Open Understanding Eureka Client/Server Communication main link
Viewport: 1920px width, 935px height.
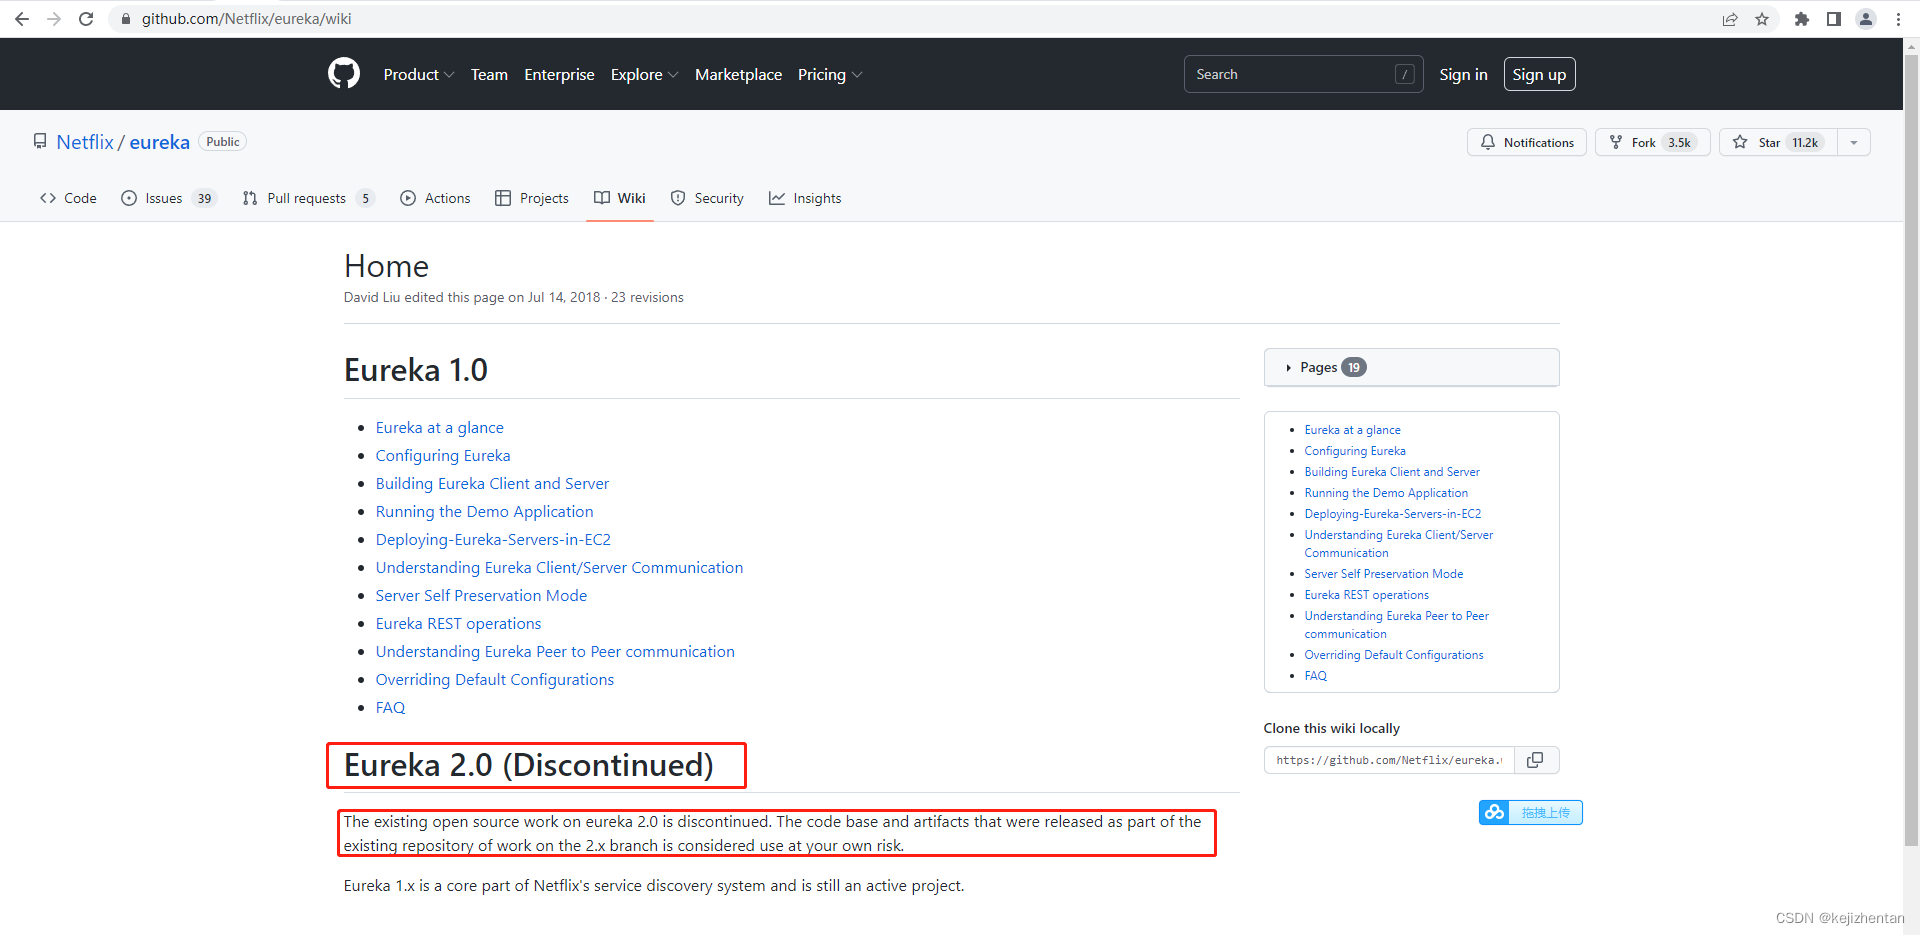click(559, 567)
